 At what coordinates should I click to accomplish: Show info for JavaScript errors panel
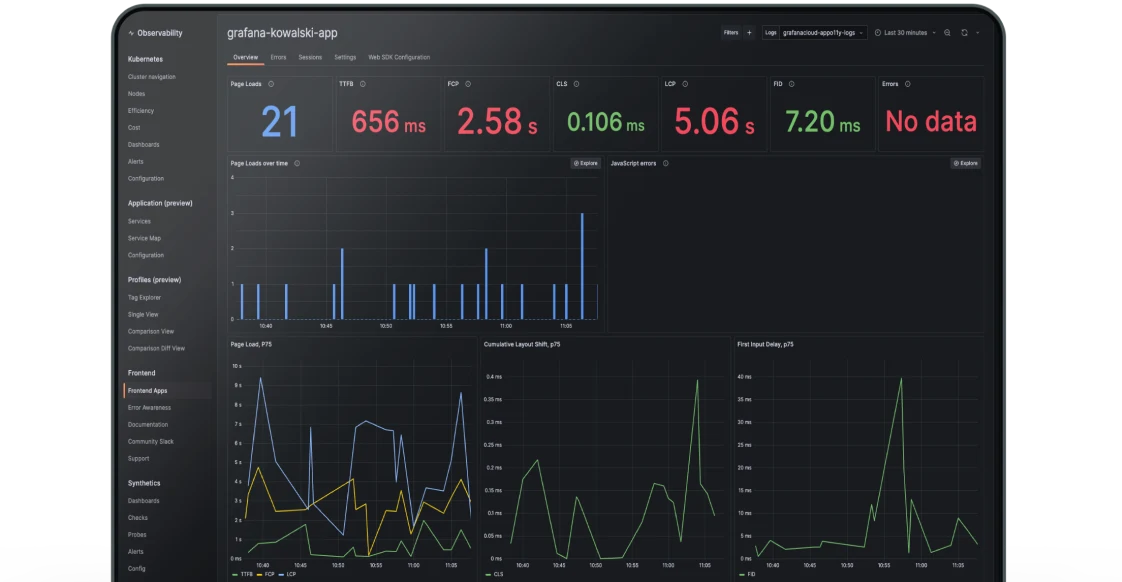click(665, 163)
